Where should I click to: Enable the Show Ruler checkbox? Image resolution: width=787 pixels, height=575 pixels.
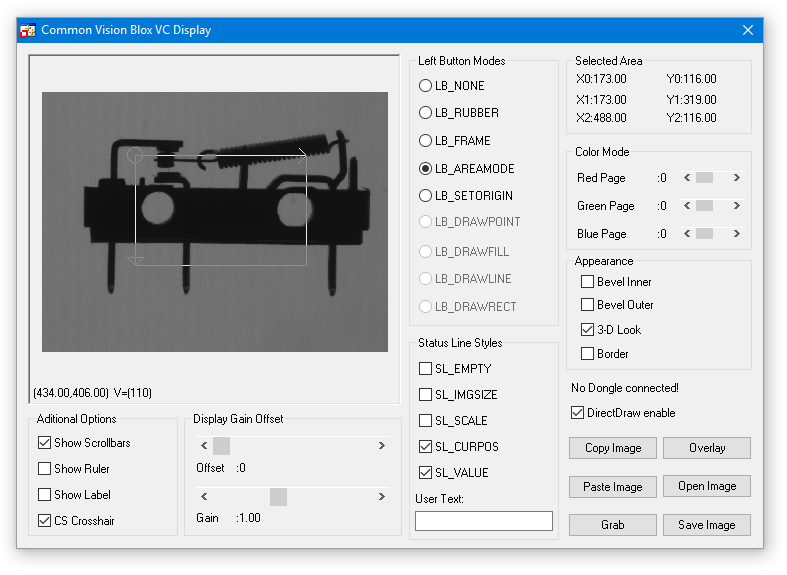(x=44, y=469)
